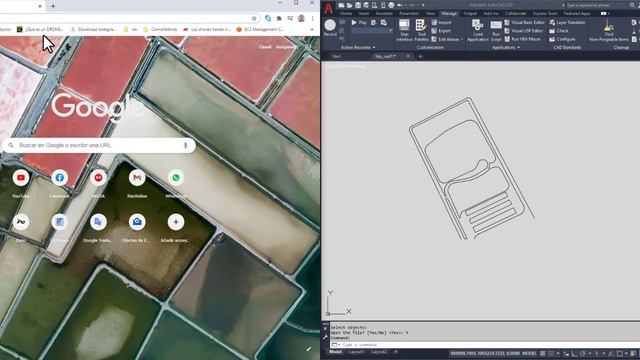Open the Google Traductor shortcut
640x360 pixels.
coord(98,228)
